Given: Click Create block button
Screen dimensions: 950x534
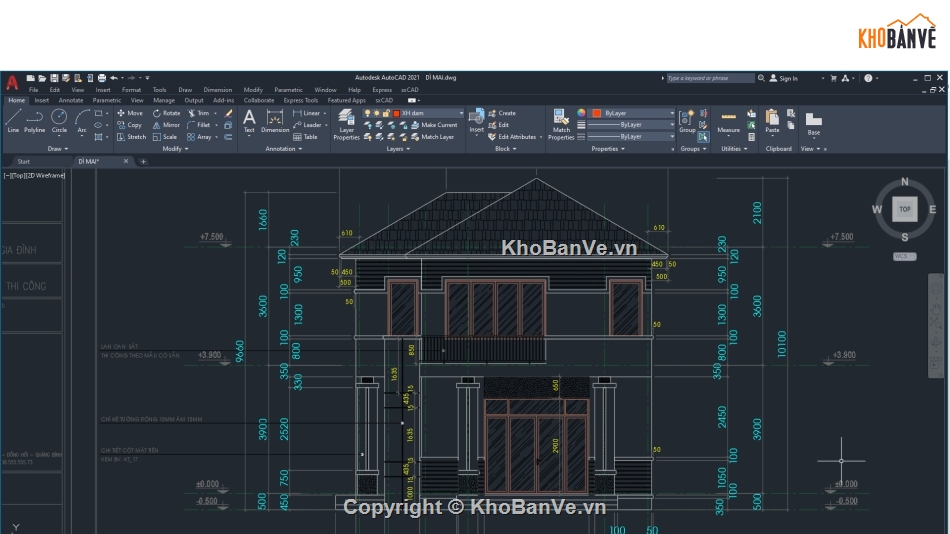Looking at the screenshot, I should coord(502,113).
